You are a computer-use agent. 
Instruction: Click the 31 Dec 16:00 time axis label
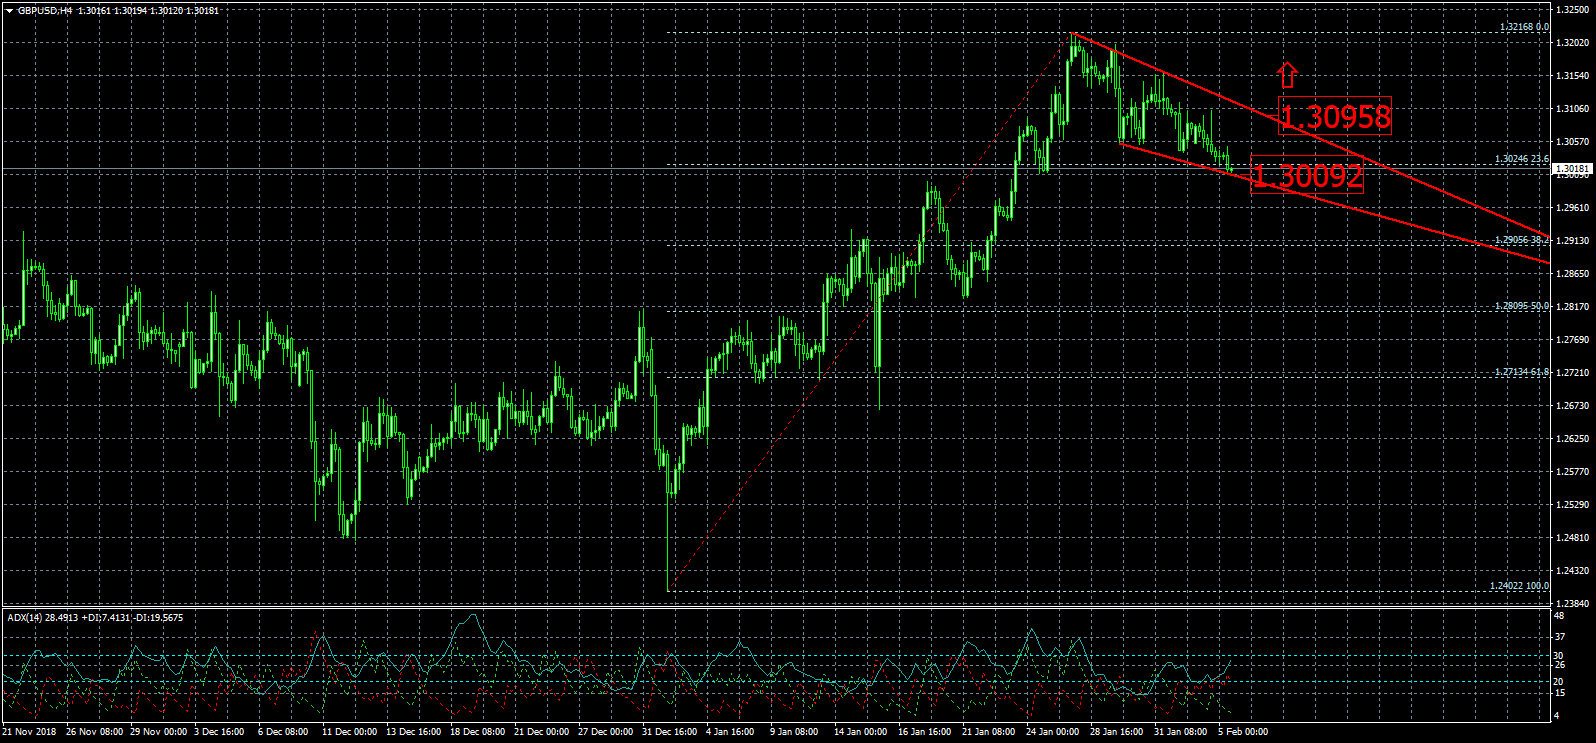pos(669,732)
